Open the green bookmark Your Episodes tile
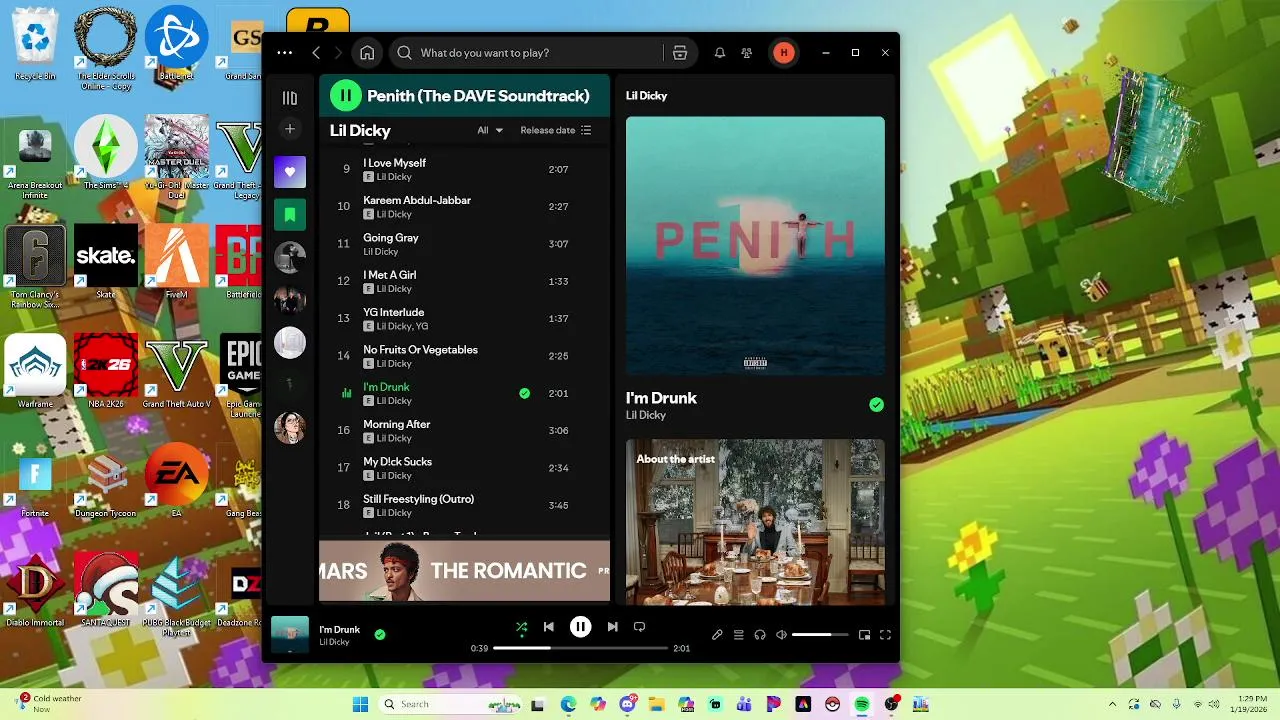Screen dimensions: 1280x720 tap(290, 215)
